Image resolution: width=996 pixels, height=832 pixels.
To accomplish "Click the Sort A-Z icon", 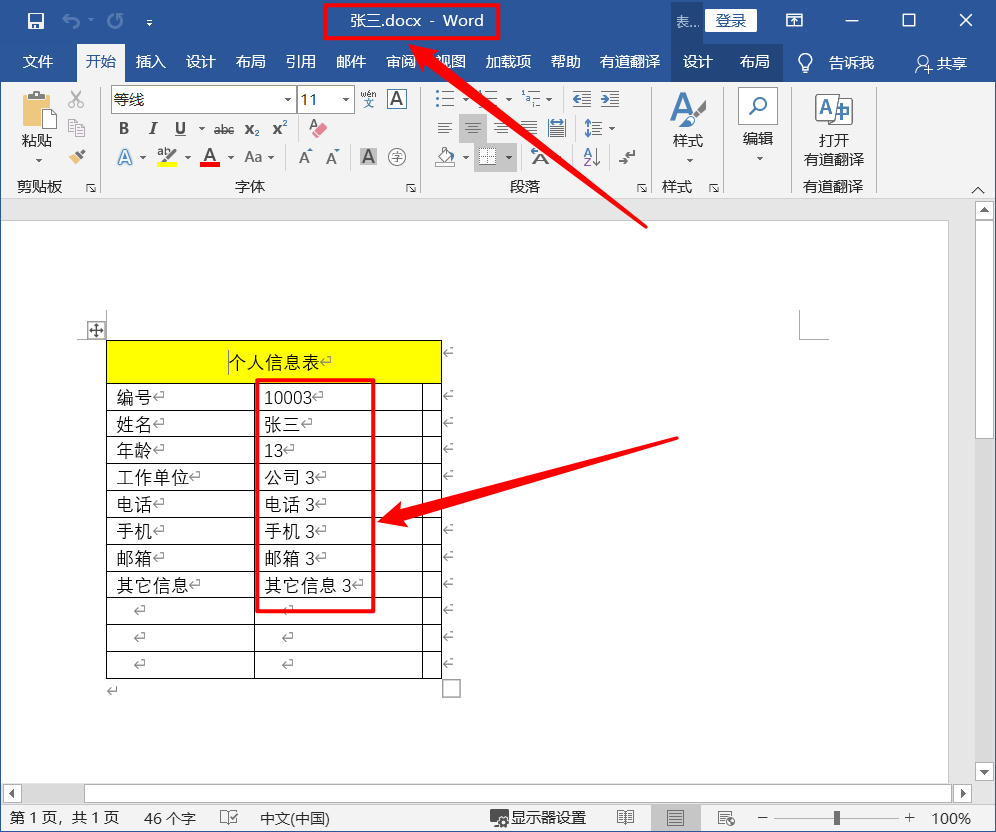I will tap(592, 157).
